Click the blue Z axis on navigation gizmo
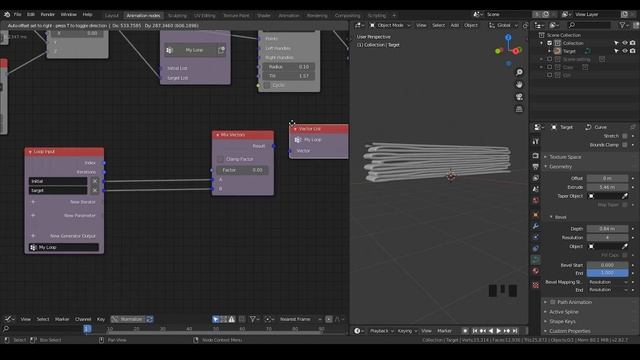The height and width of the screenshot is (360, 640). click(x=508, y=38)
